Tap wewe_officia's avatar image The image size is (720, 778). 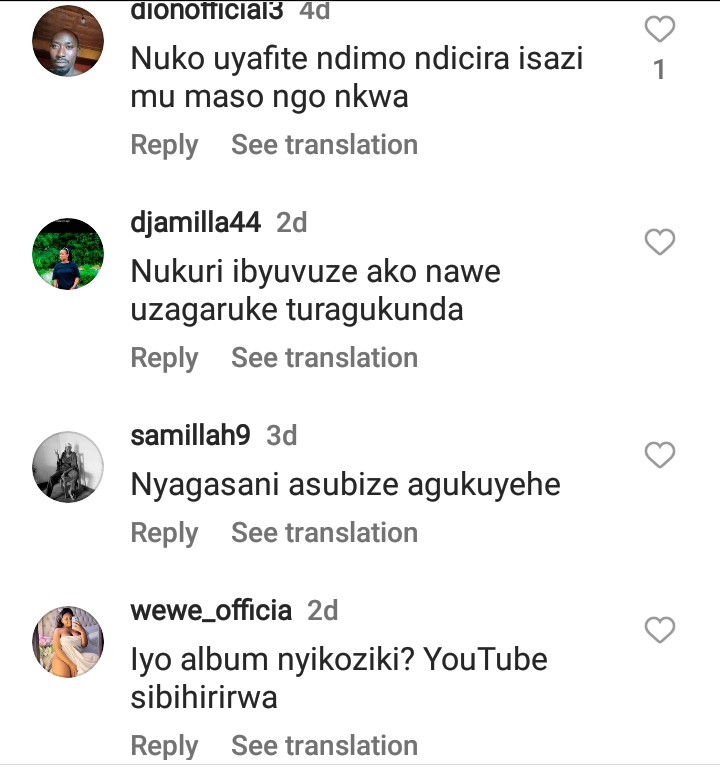(x=68, y=641)
